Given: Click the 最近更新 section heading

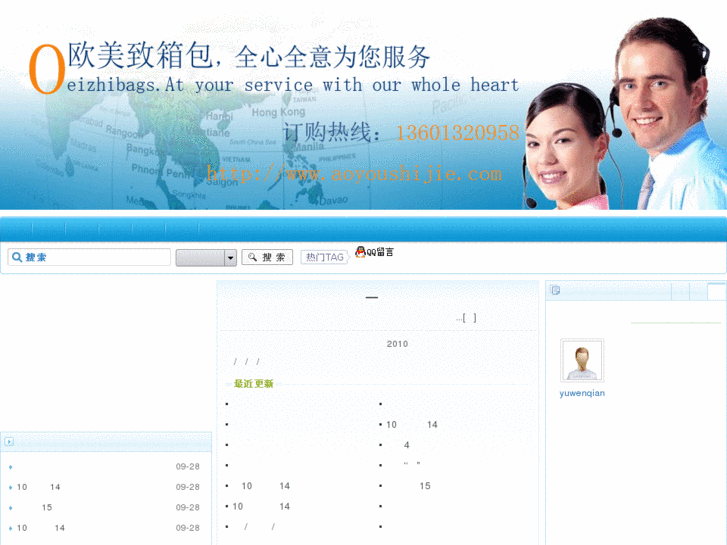Looking at the screenshot, I should coord(254,384).
